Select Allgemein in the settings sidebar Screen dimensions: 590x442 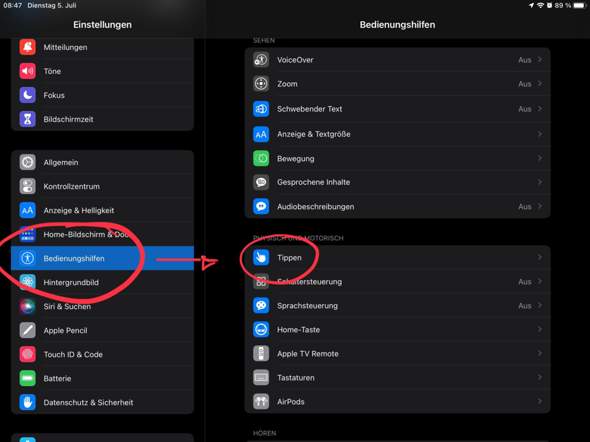(102, 163)
